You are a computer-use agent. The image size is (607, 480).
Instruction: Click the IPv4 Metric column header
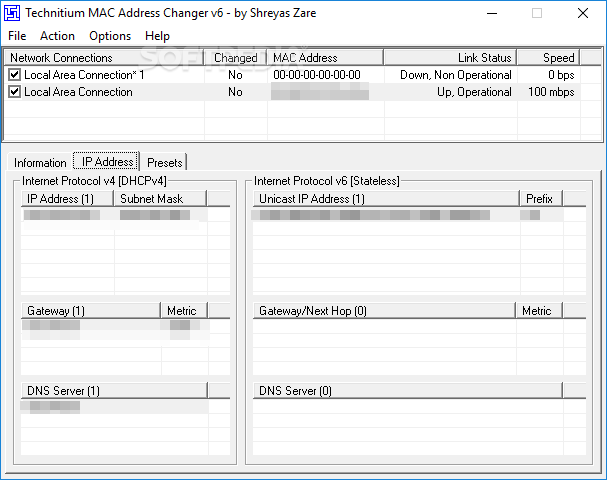[x=184, y=310]
